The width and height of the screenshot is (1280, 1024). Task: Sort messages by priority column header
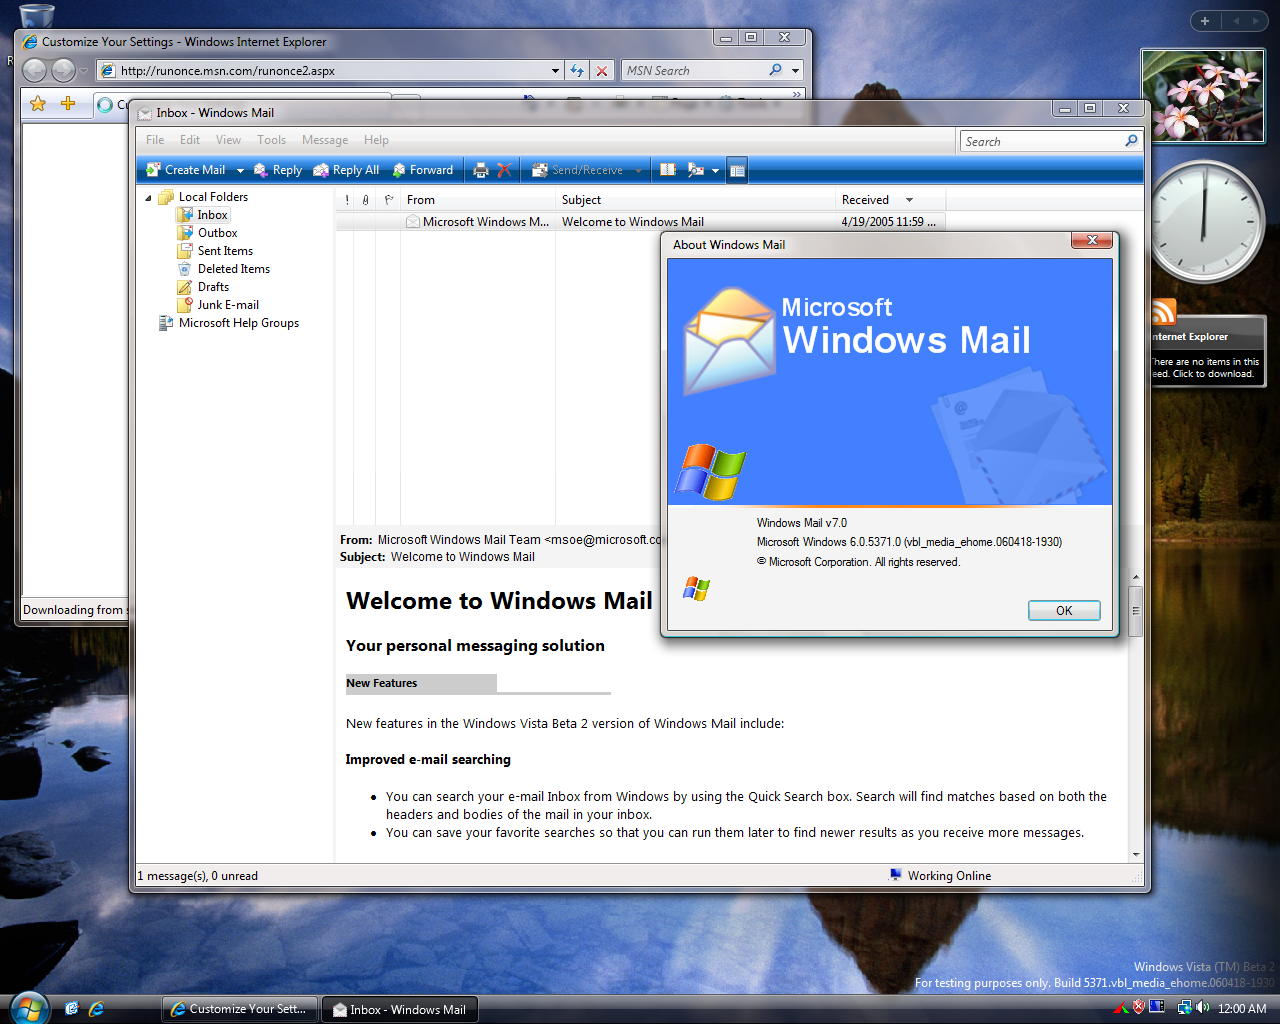click(347, 200)
